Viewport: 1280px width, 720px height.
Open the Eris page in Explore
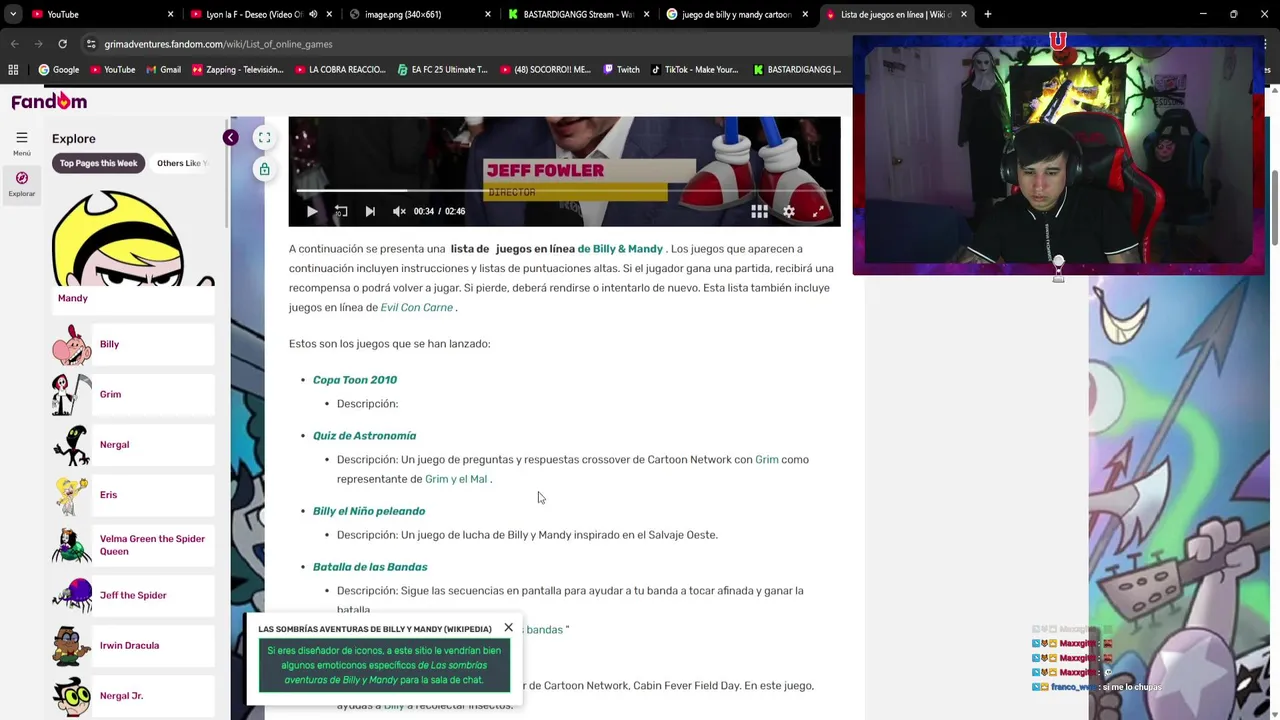pos(133,494)
